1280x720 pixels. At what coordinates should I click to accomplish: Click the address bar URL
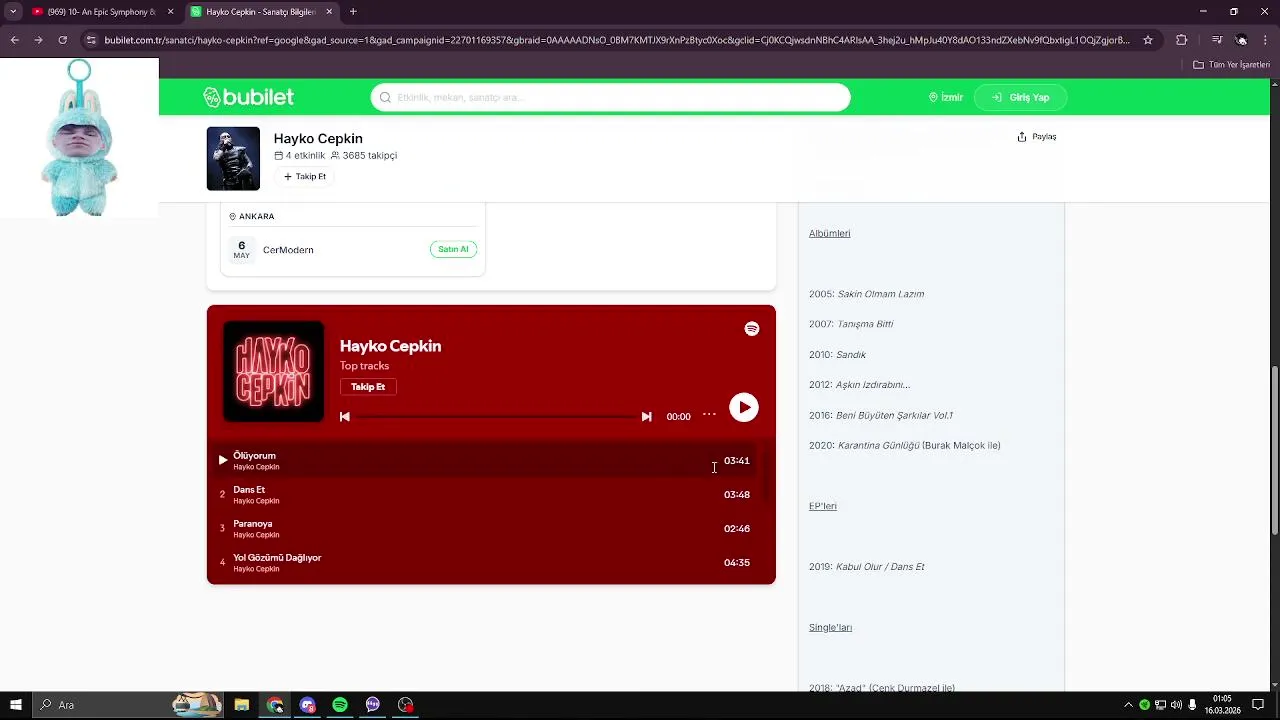(x=617, y=40)
